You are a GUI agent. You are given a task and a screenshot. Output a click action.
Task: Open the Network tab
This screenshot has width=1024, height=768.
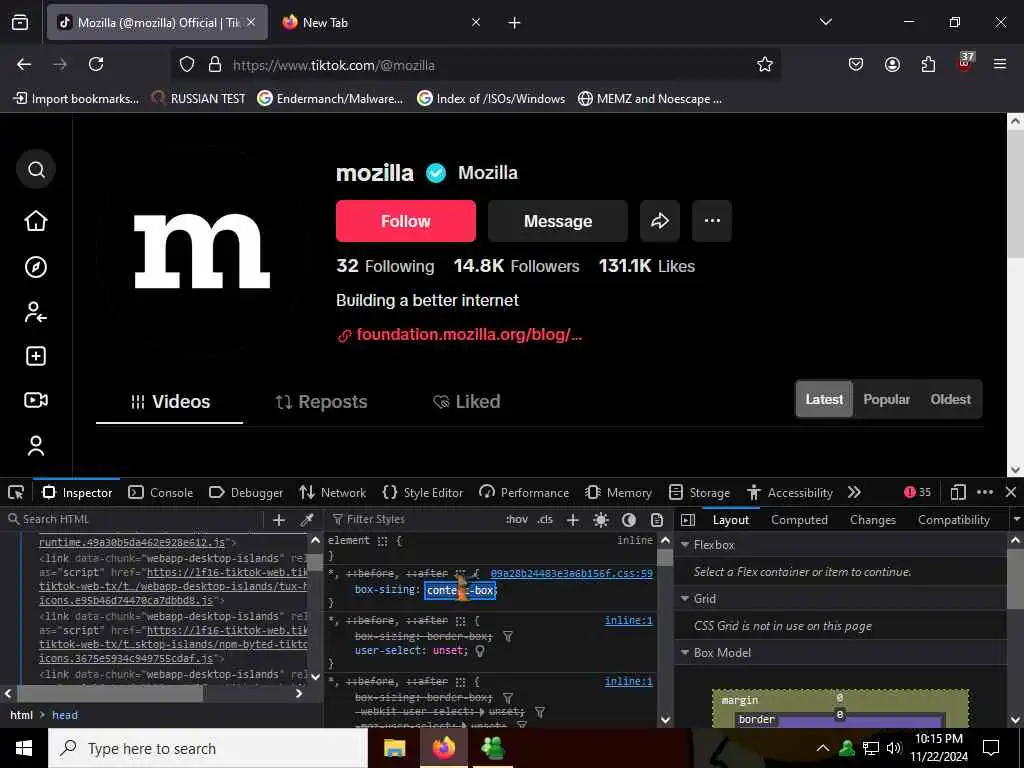(x=332, y=493)
